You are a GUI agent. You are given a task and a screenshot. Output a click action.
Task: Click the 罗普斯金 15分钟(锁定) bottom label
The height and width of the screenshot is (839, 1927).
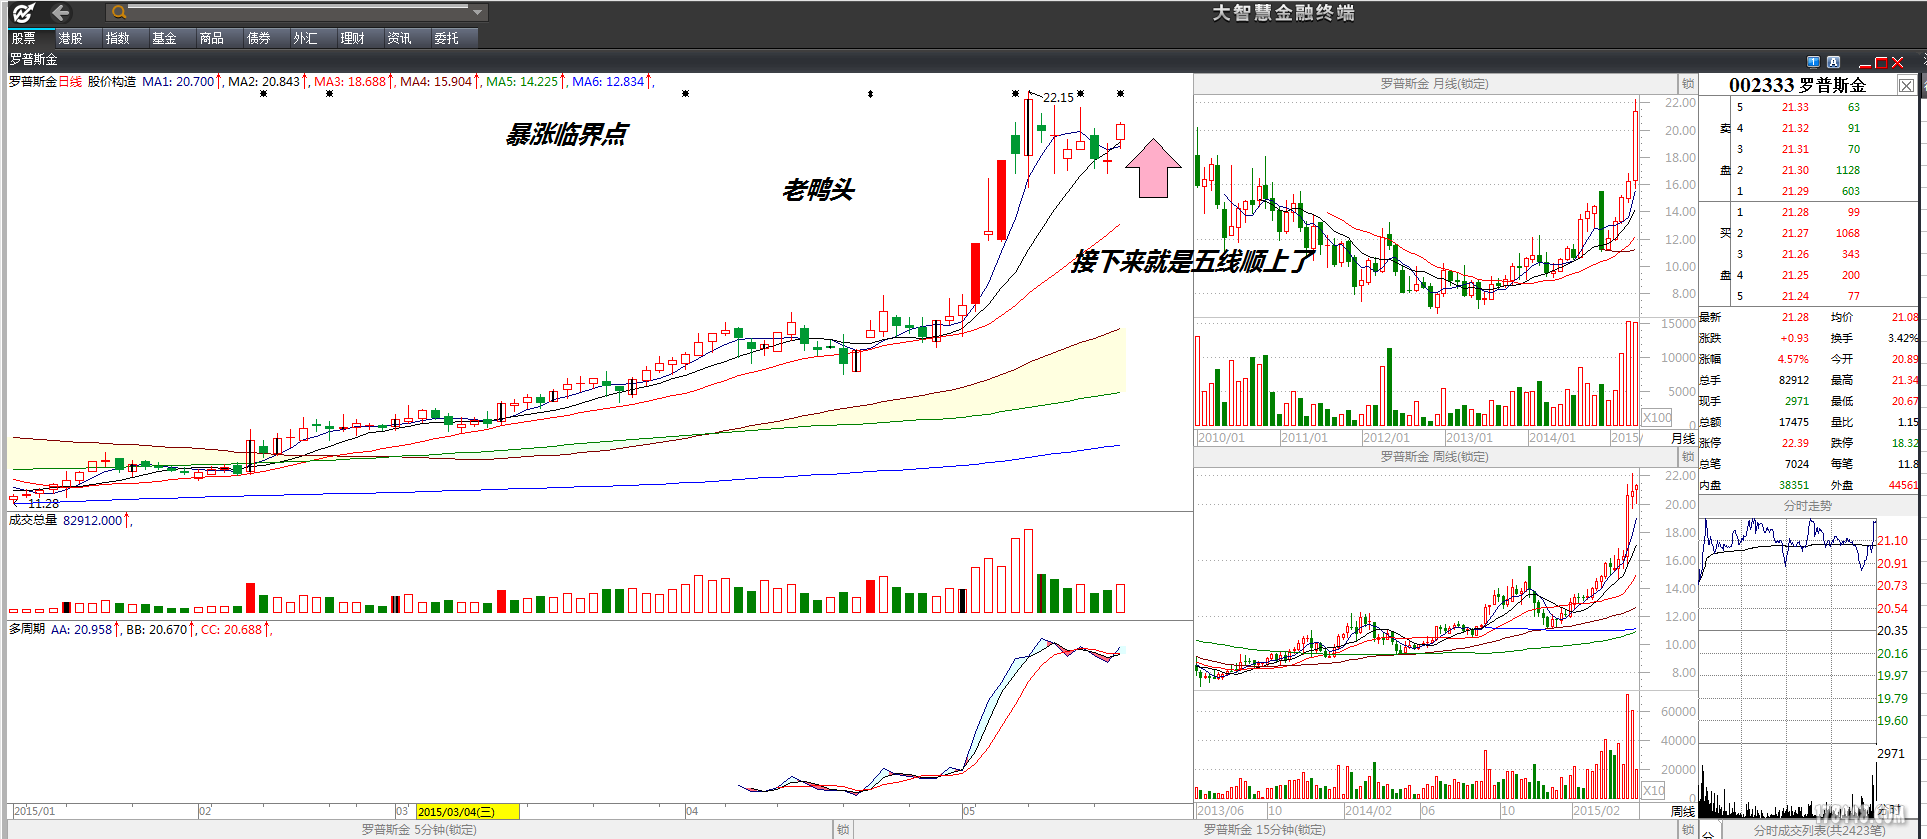[1264, 830]
